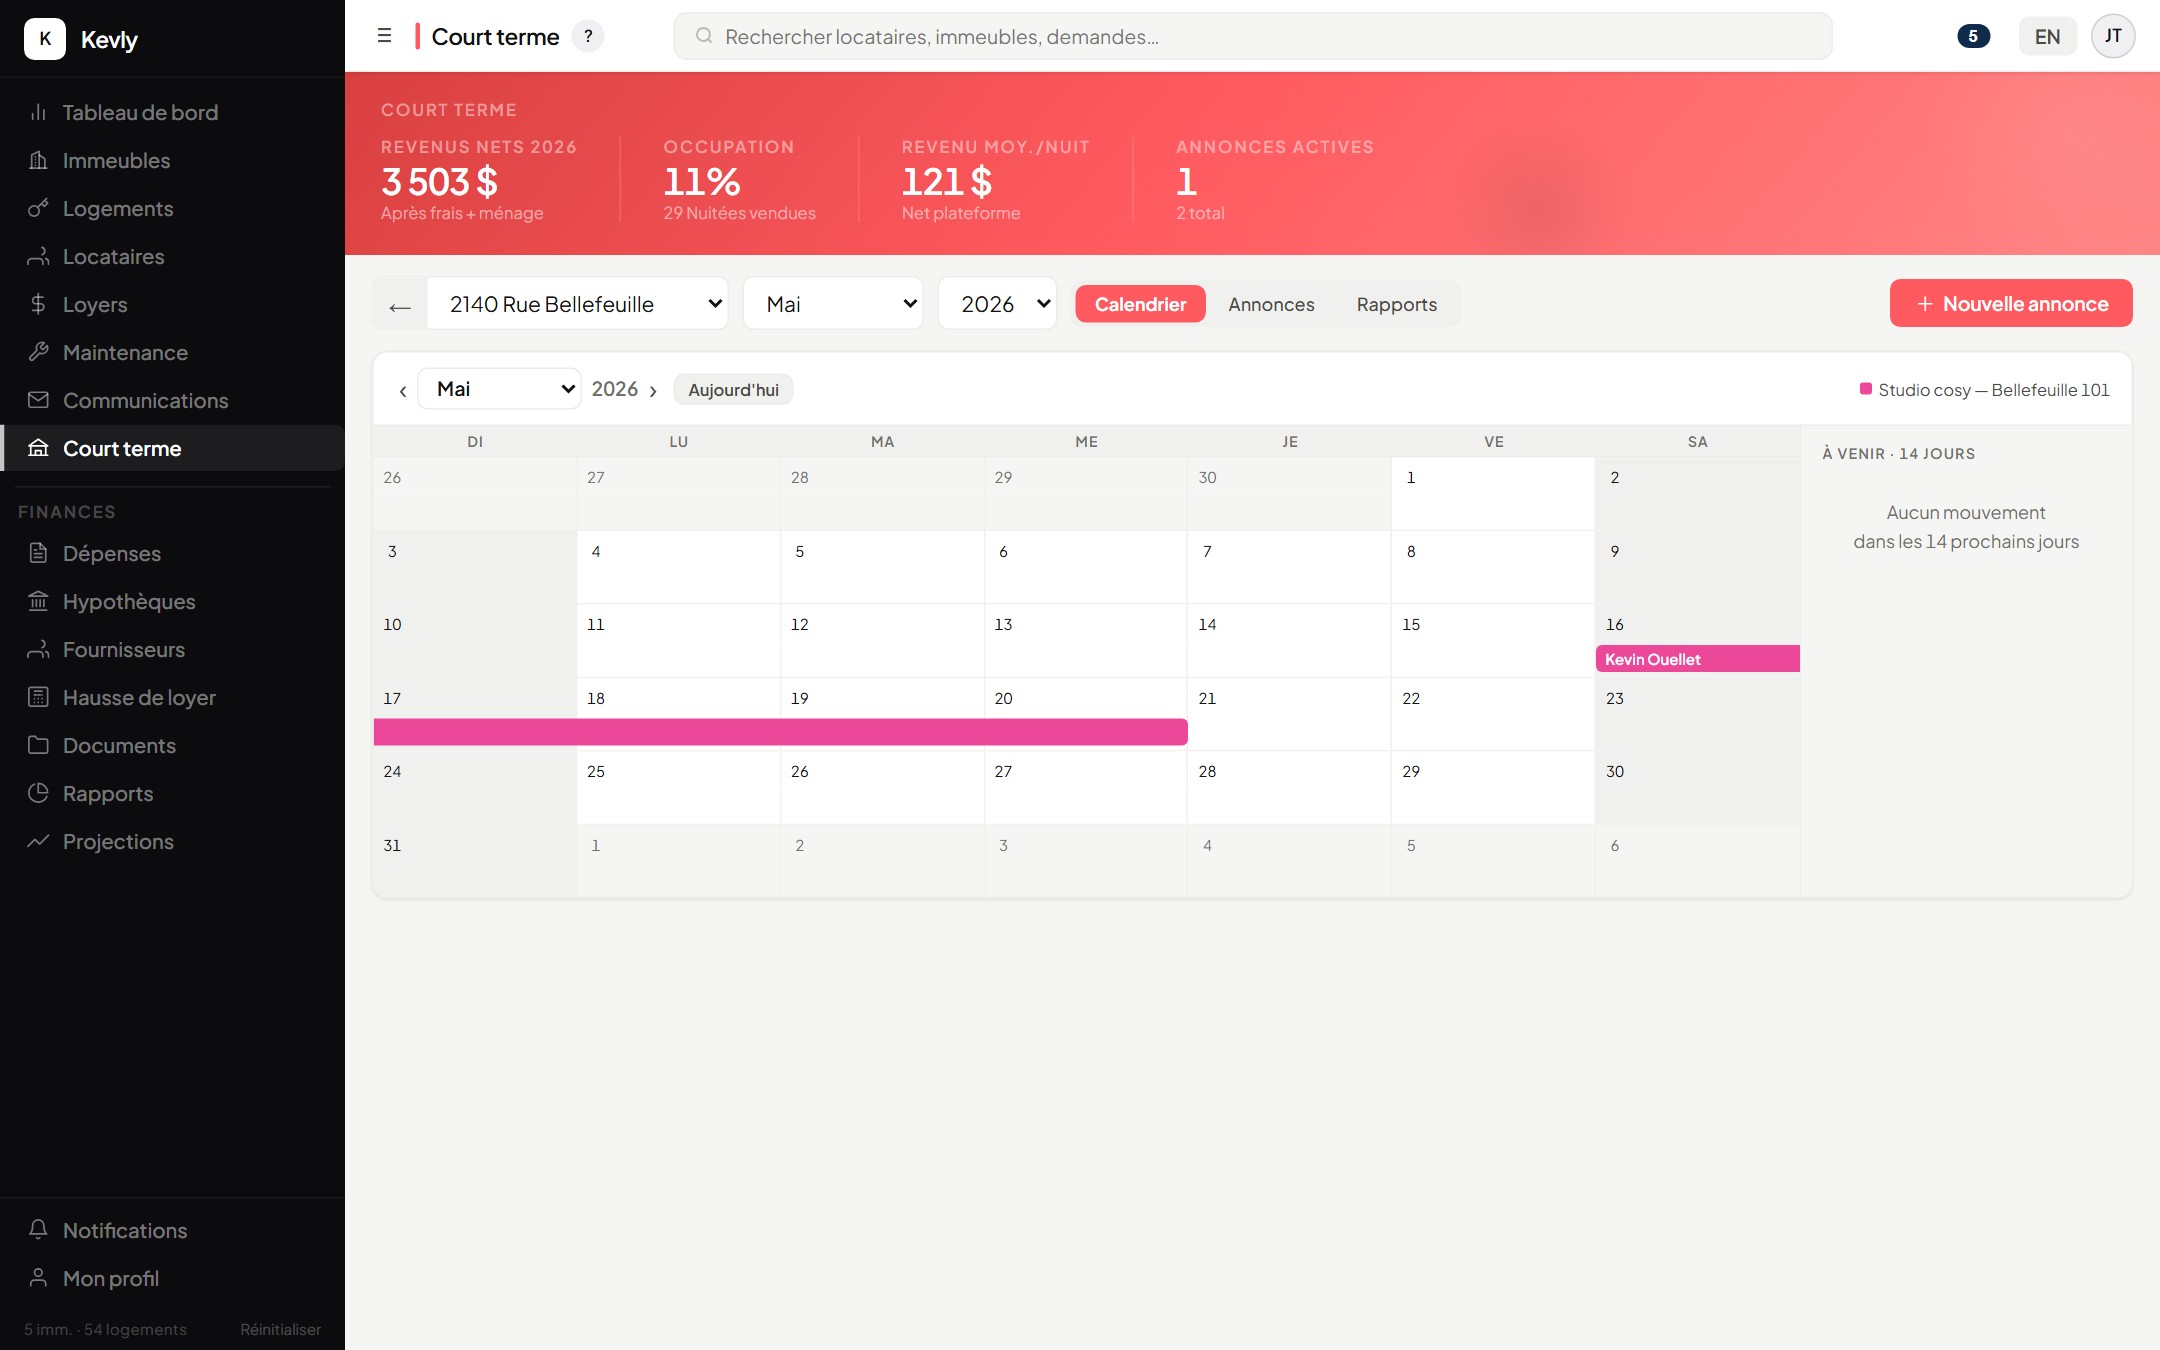
Task: Switch to Calendrier tab
Action: click(1140, 304)
